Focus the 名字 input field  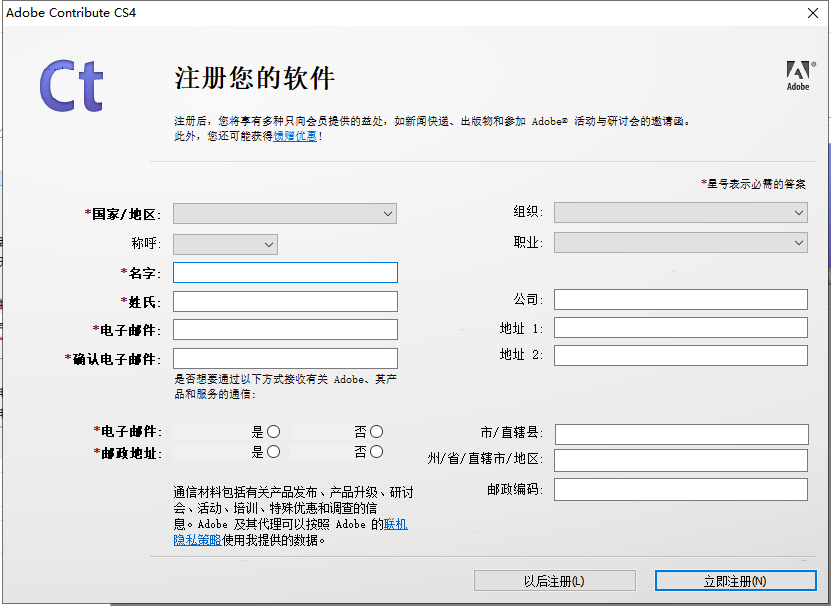[x=285, y=273]
